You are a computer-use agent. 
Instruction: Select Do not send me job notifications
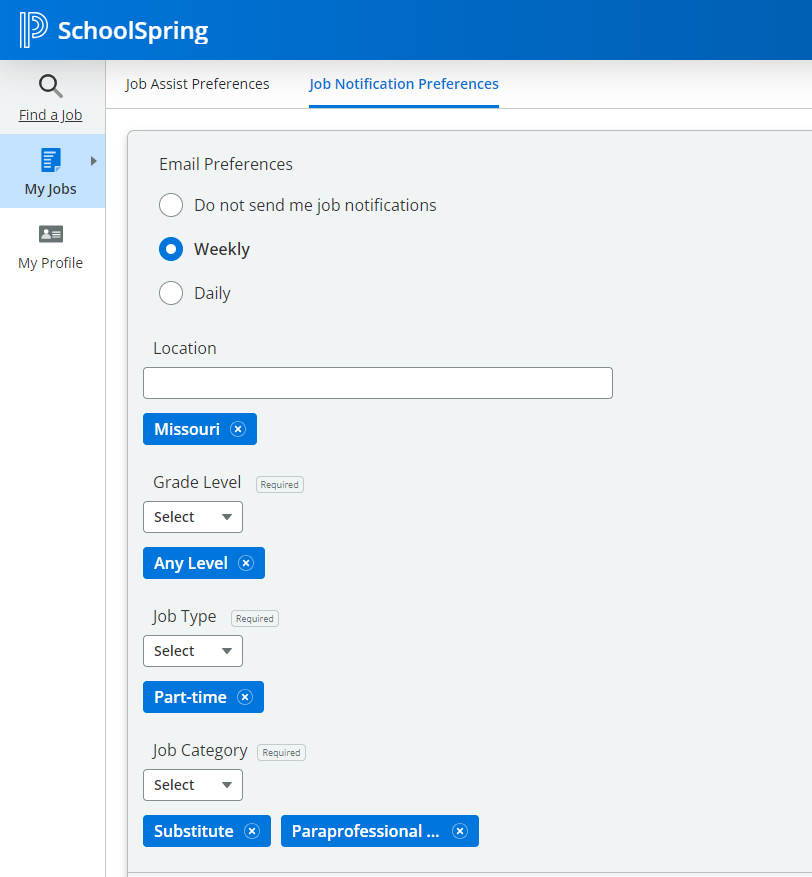coord(171,205)
